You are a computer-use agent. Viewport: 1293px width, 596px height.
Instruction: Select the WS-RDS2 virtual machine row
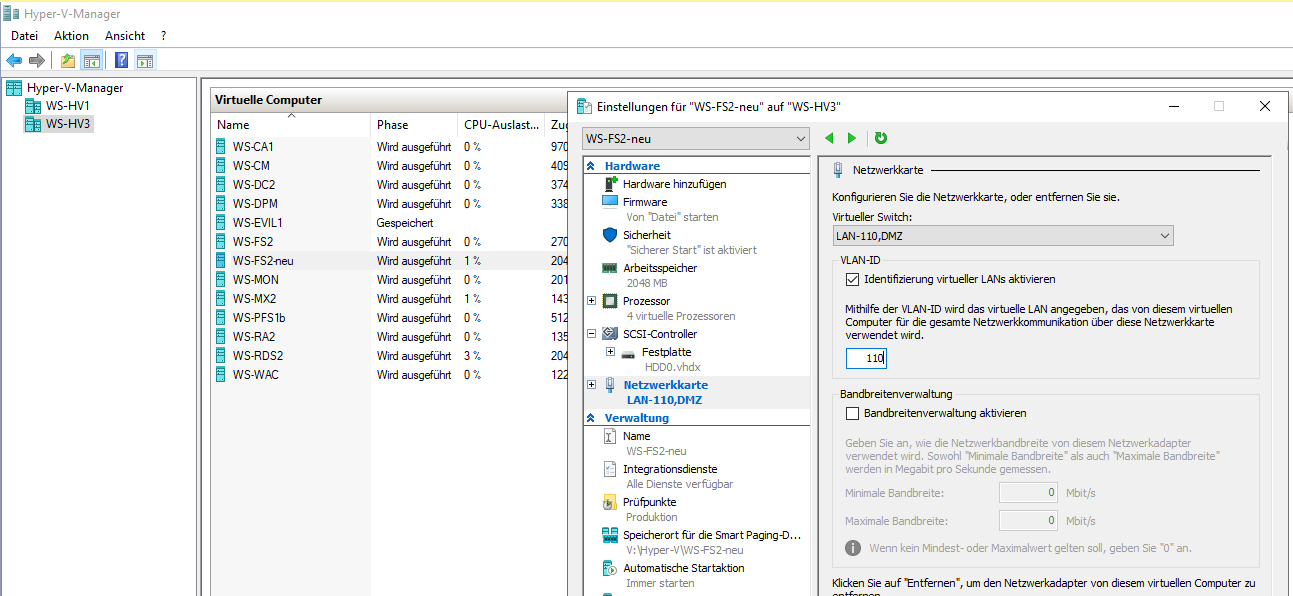click(x=389, y=355)
